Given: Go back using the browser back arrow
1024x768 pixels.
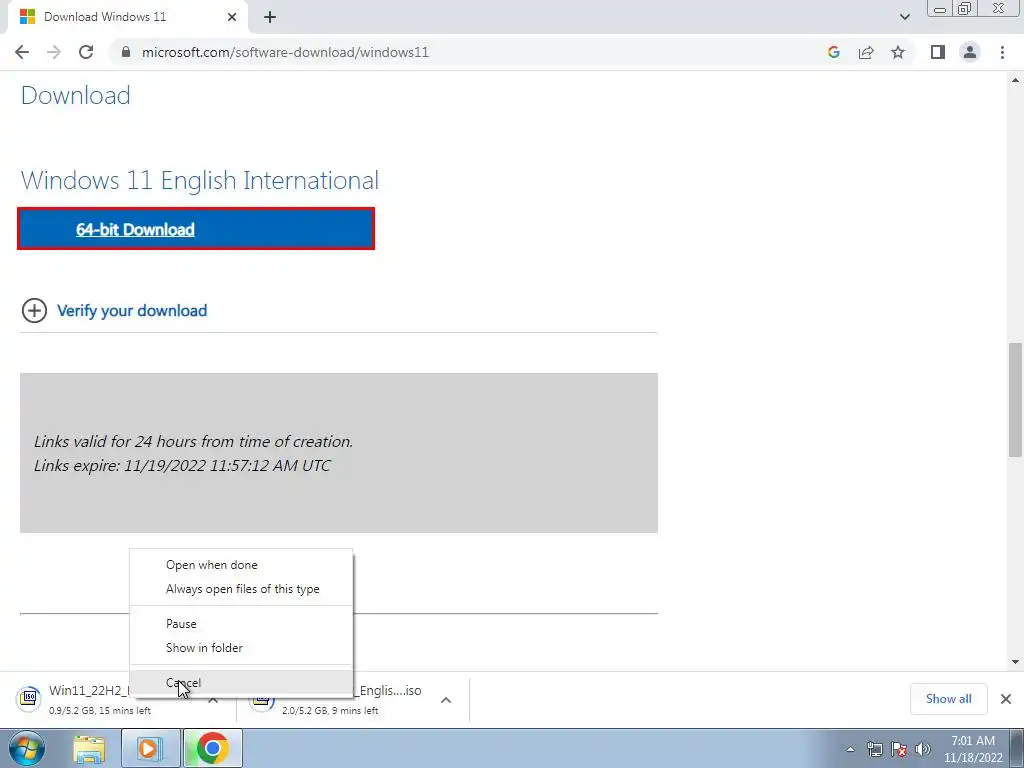Looking at the screenshot, I should [22, 52].
